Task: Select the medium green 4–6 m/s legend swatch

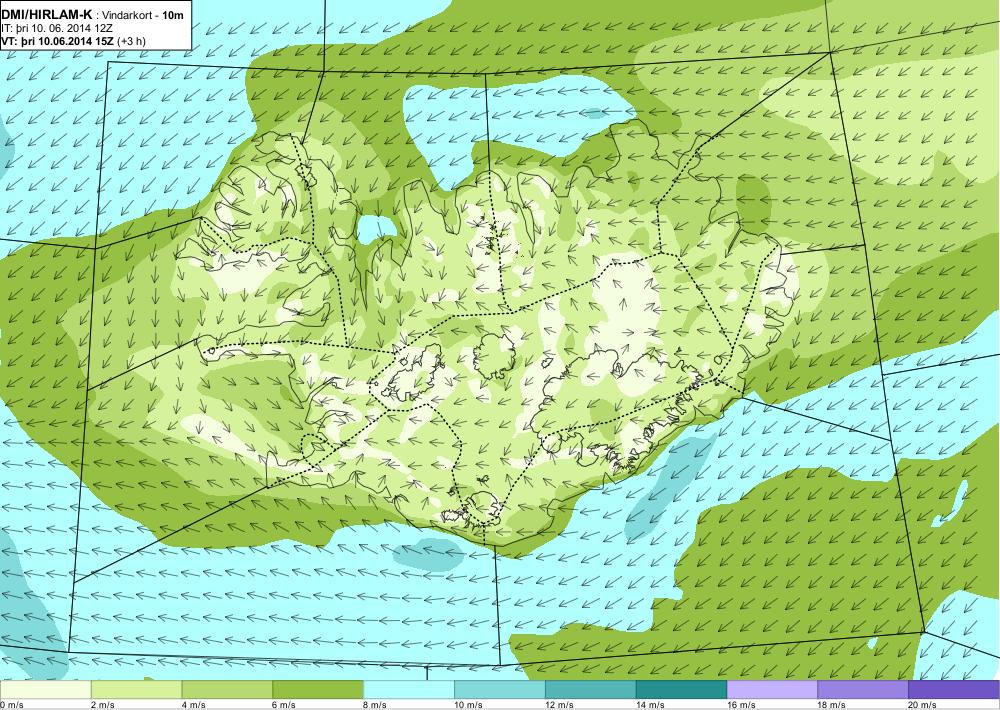Action: click(227, 690)
